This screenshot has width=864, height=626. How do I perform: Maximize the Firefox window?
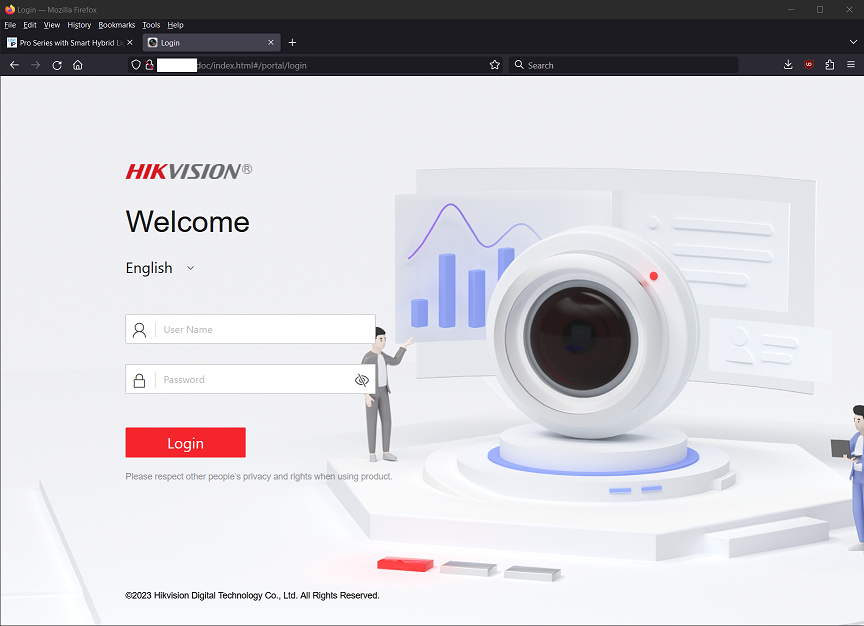pyautogui.click(x=820, y=9)
